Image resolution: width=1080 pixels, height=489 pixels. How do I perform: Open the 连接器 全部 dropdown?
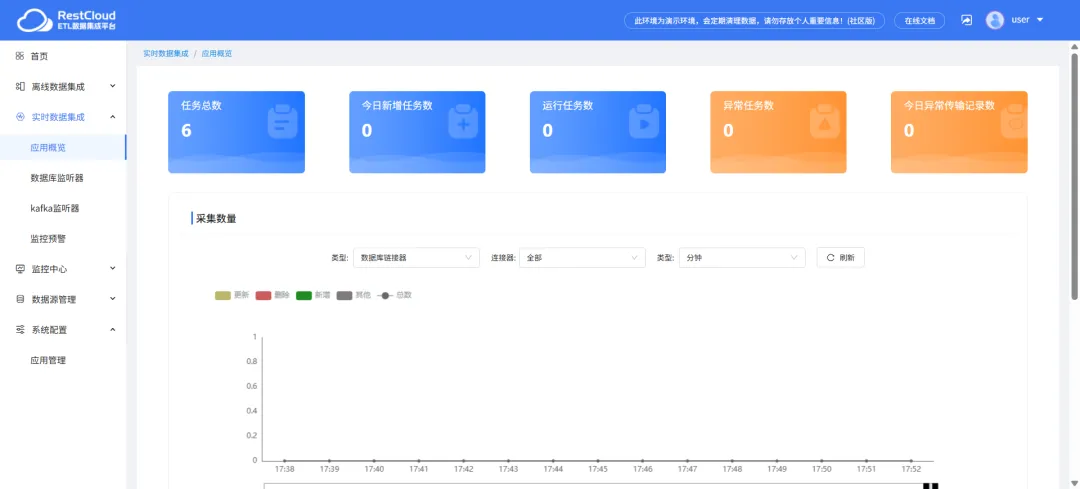582,258
